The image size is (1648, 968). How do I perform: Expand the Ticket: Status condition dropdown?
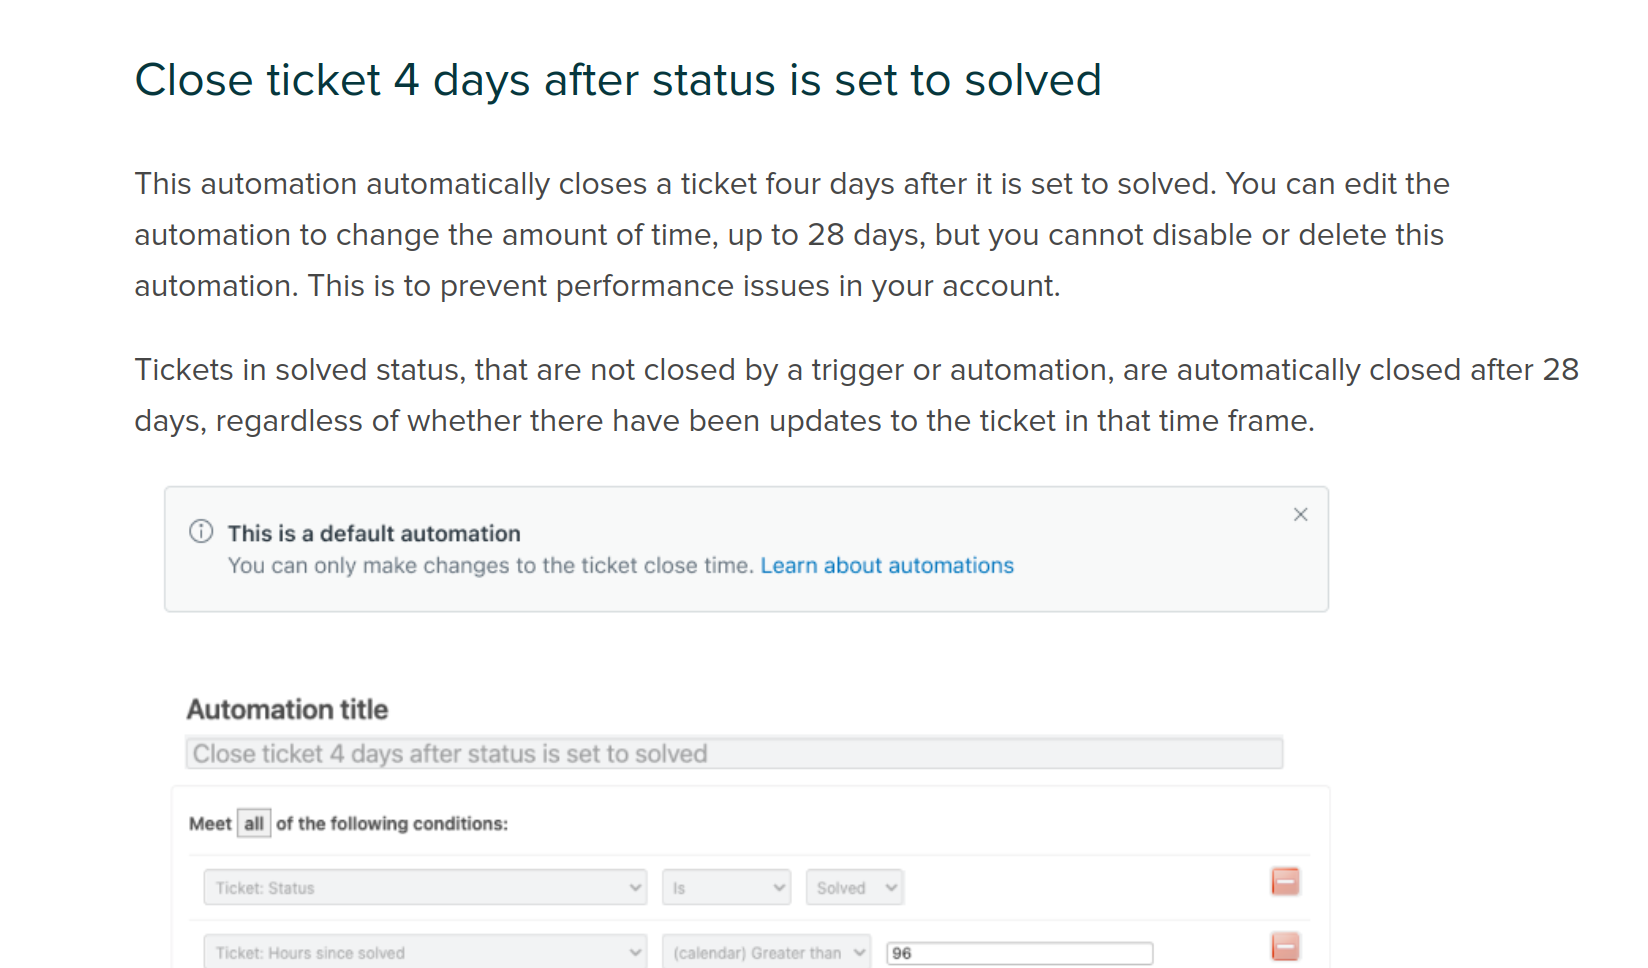(425, 887)
